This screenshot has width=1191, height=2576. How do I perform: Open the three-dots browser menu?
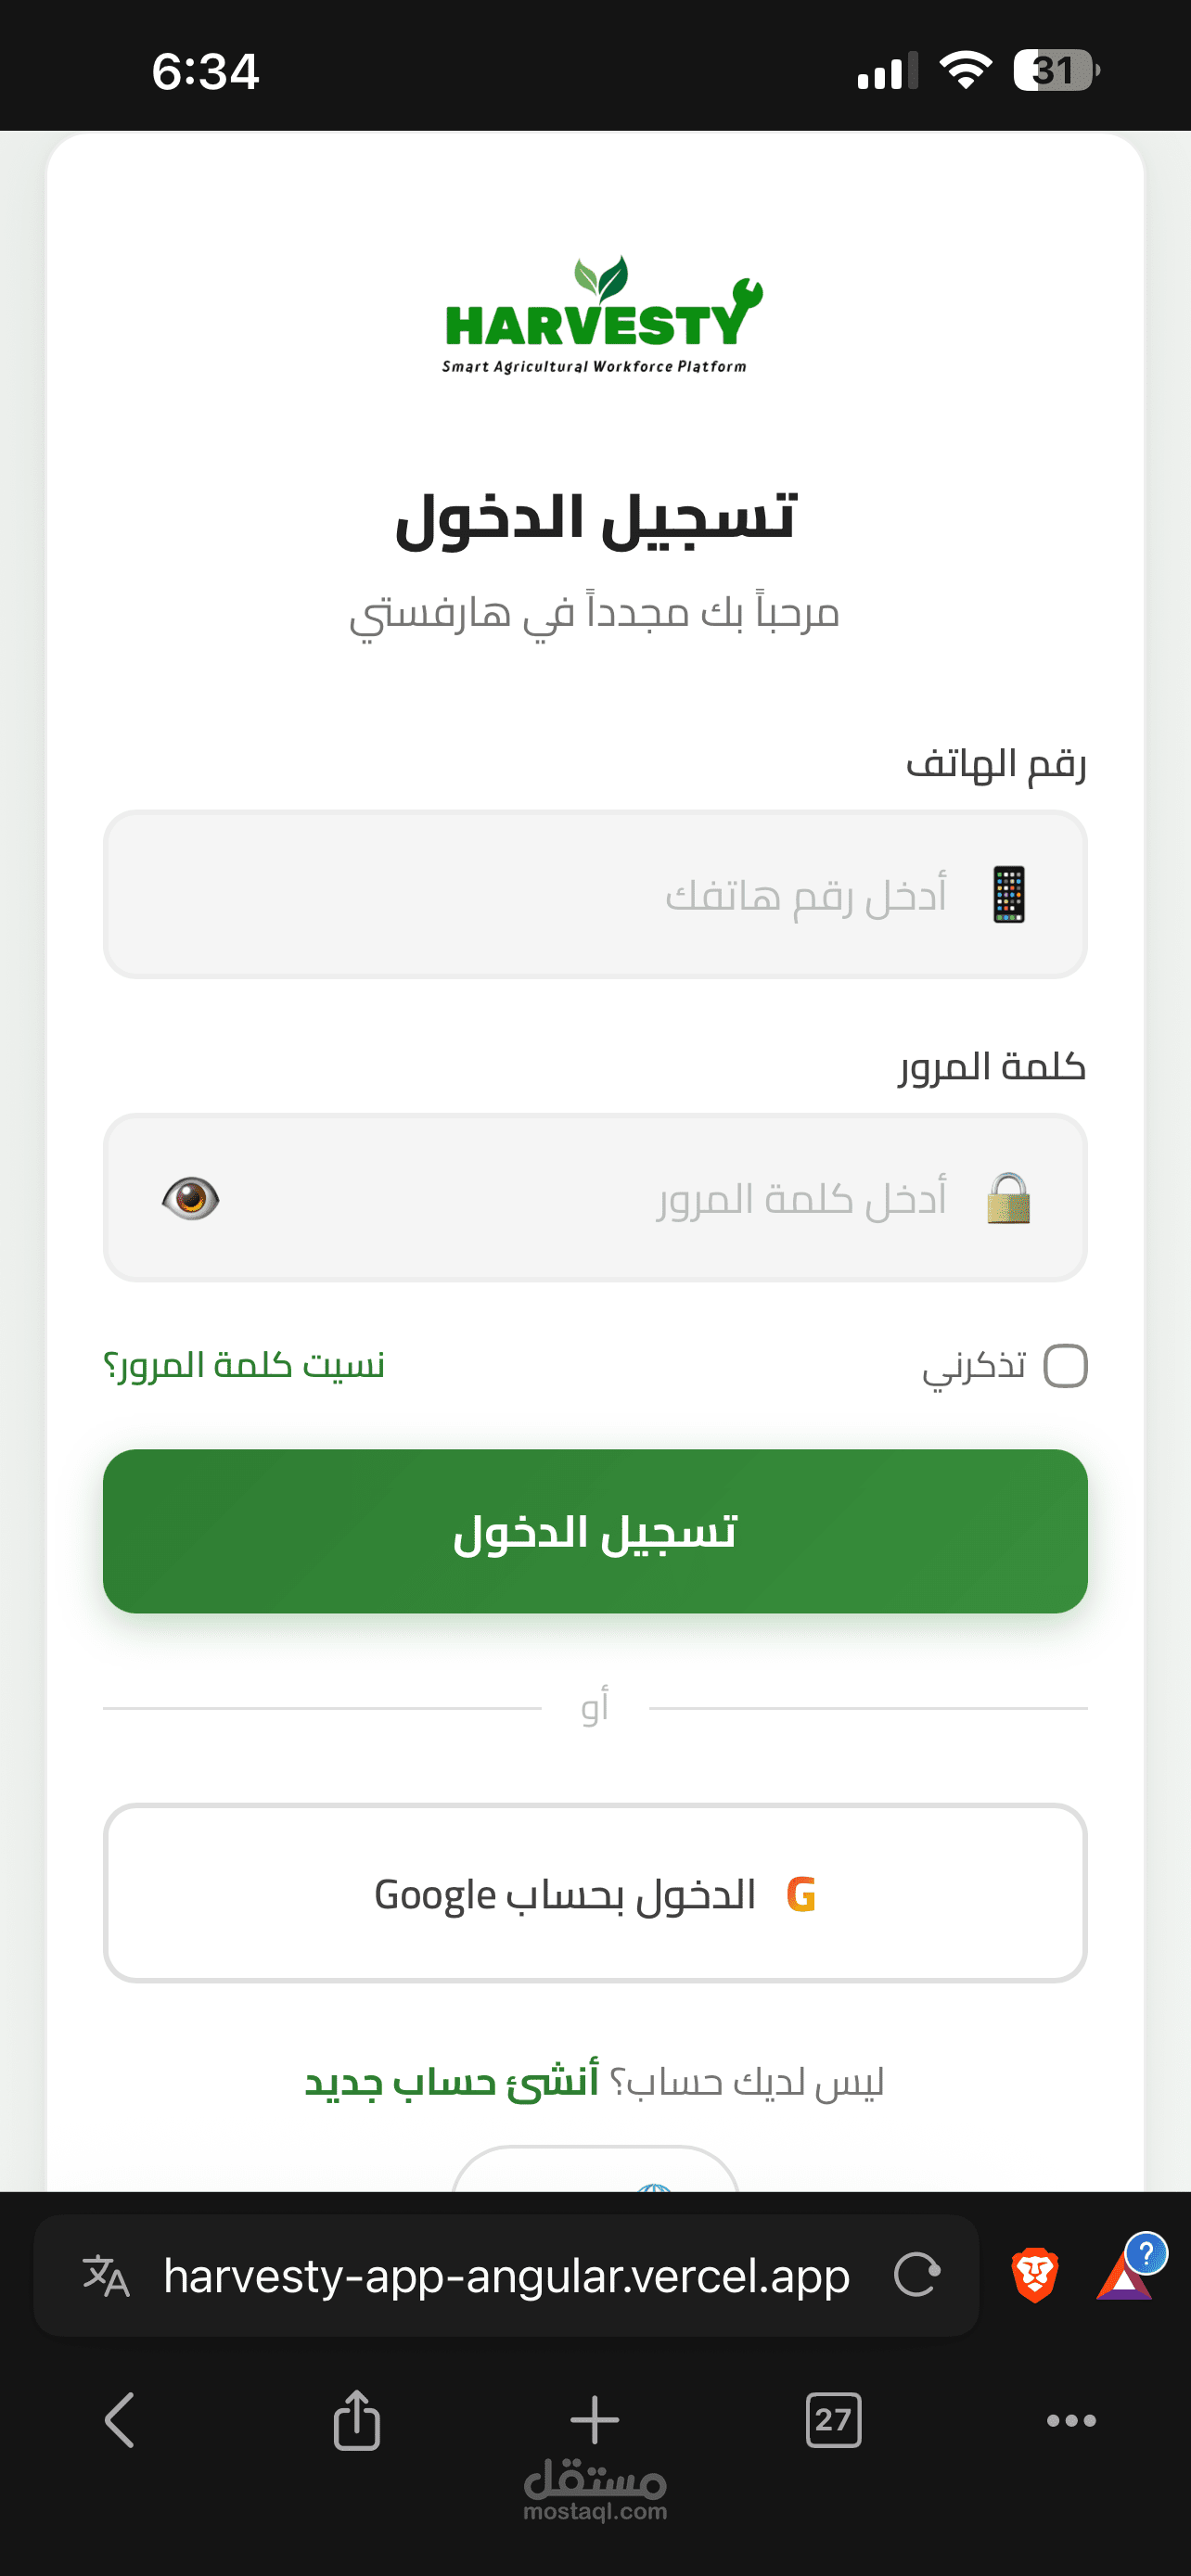click(x=1071, y=2420)
